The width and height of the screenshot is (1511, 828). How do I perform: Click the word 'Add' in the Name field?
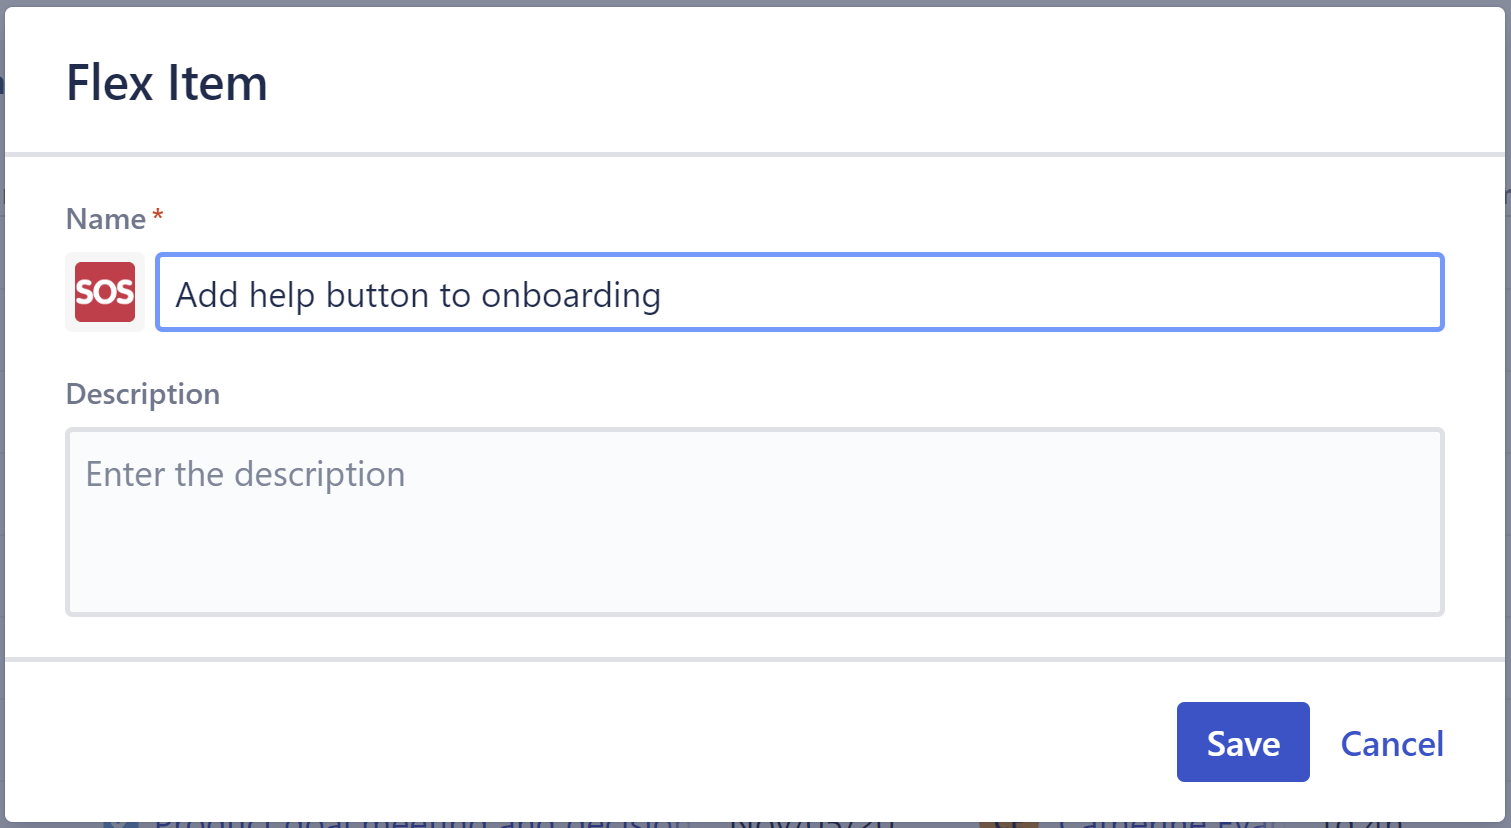207,295
